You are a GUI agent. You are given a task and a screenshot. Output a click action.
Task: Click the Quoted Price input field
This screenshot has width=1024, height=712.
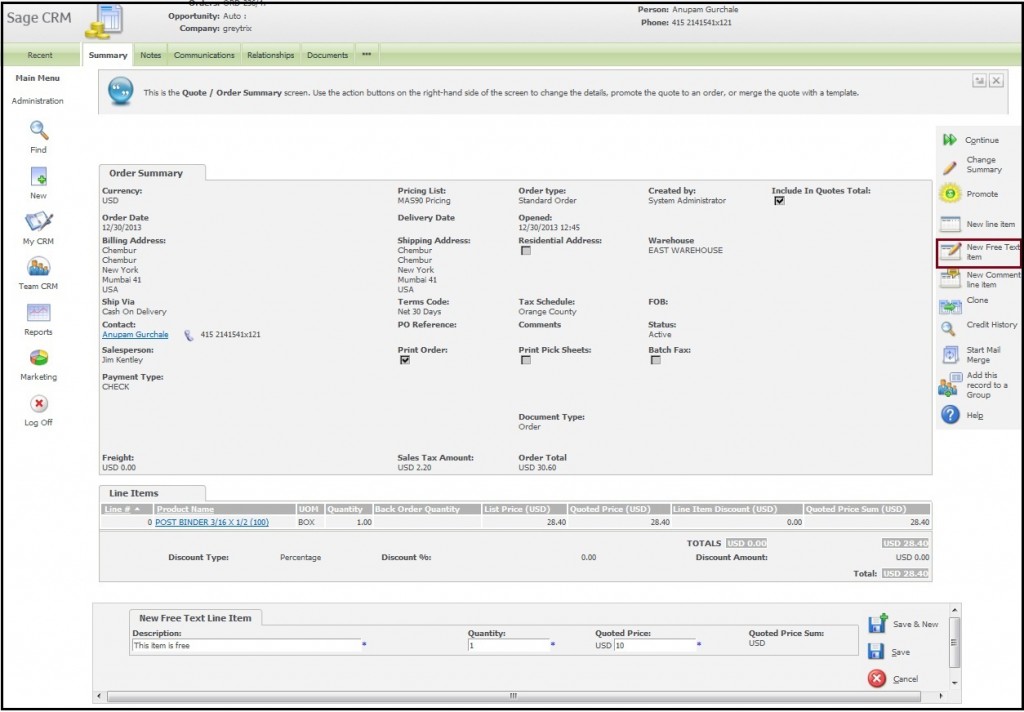click(x=654, y=645)
